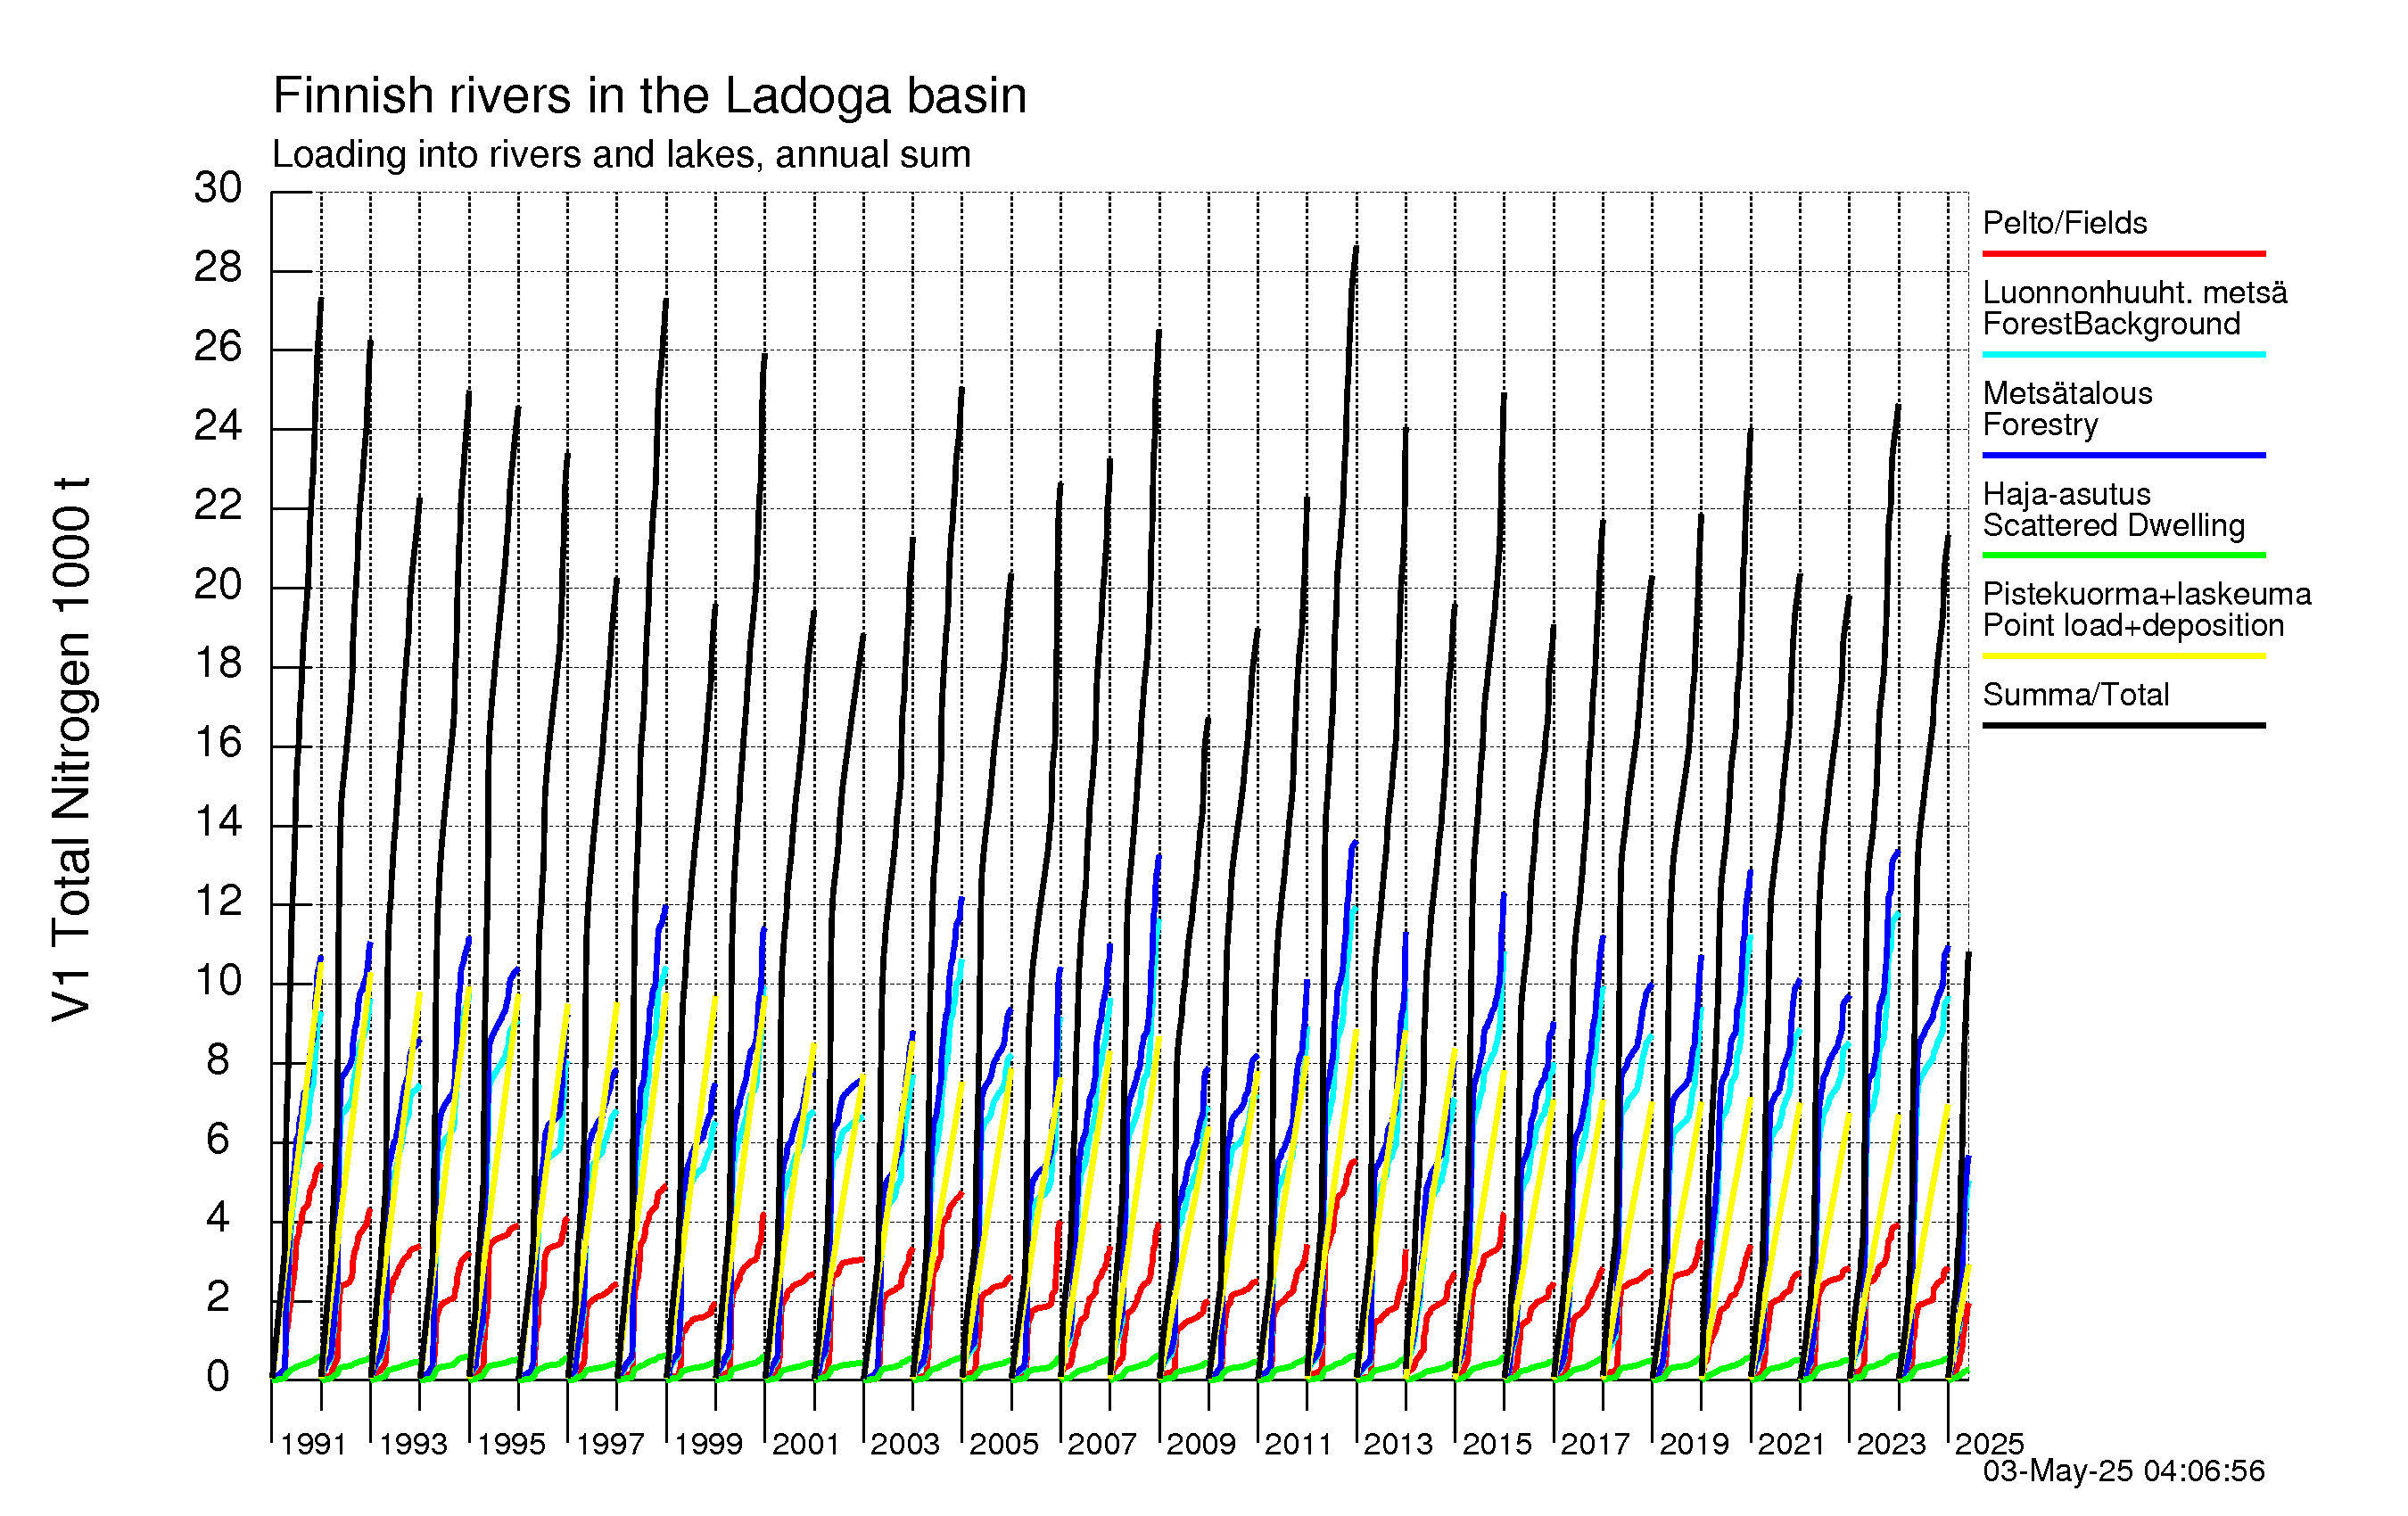Click the green Scattered Dwelling legend line

[2124, 555]
